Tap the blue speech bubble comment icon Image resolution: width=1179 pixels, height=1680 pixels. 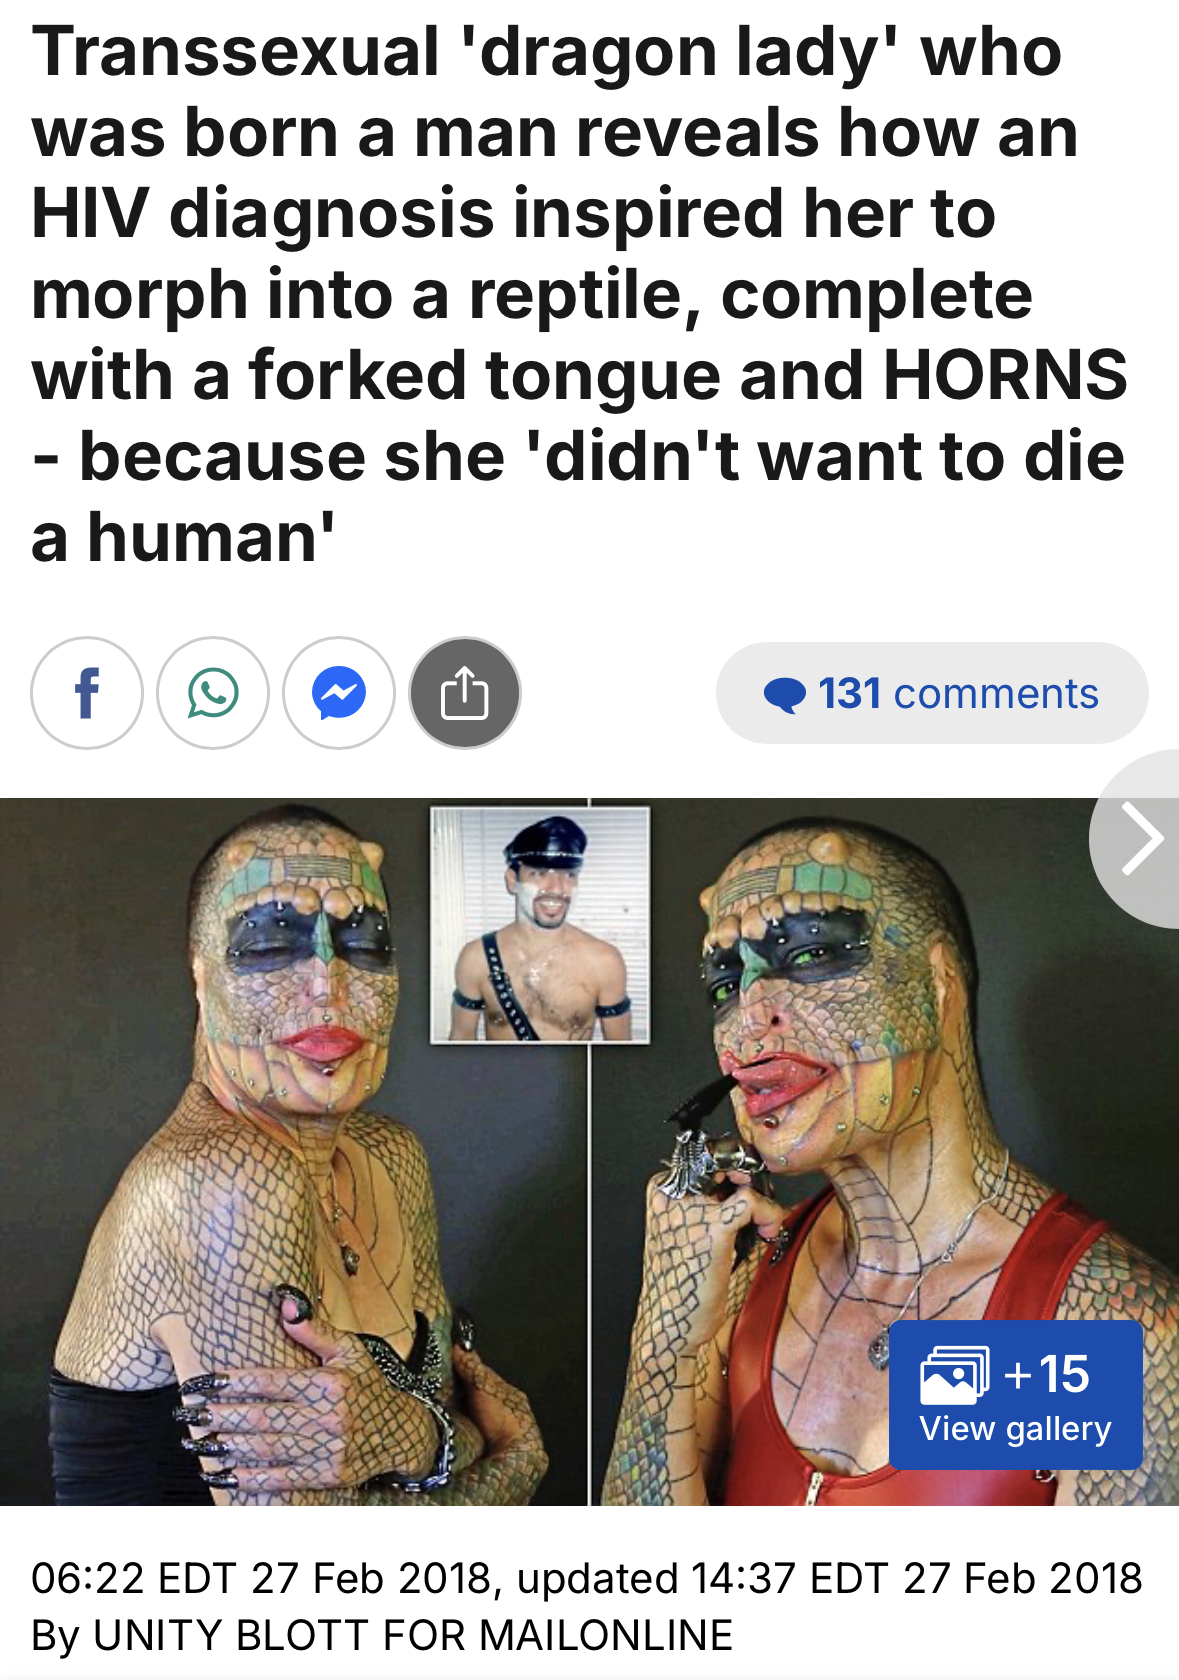tap(785, 694)
